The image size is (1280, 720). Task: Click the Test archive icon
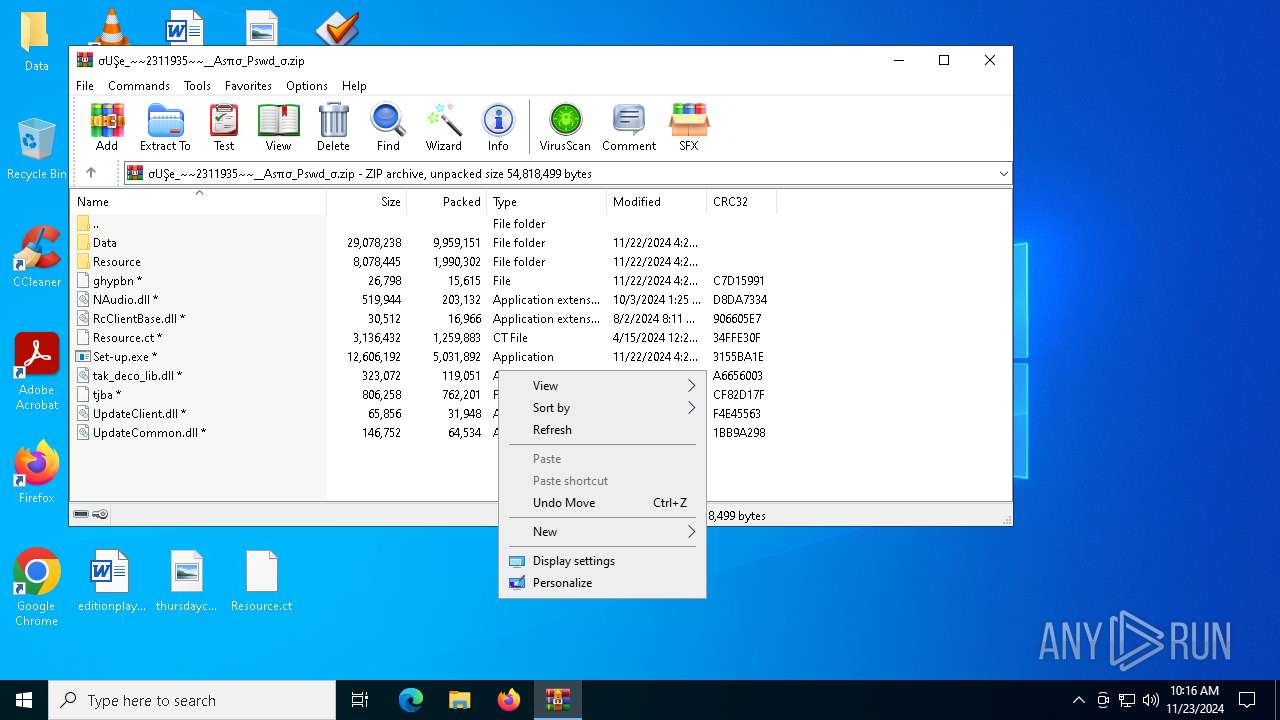coord(224,127)
